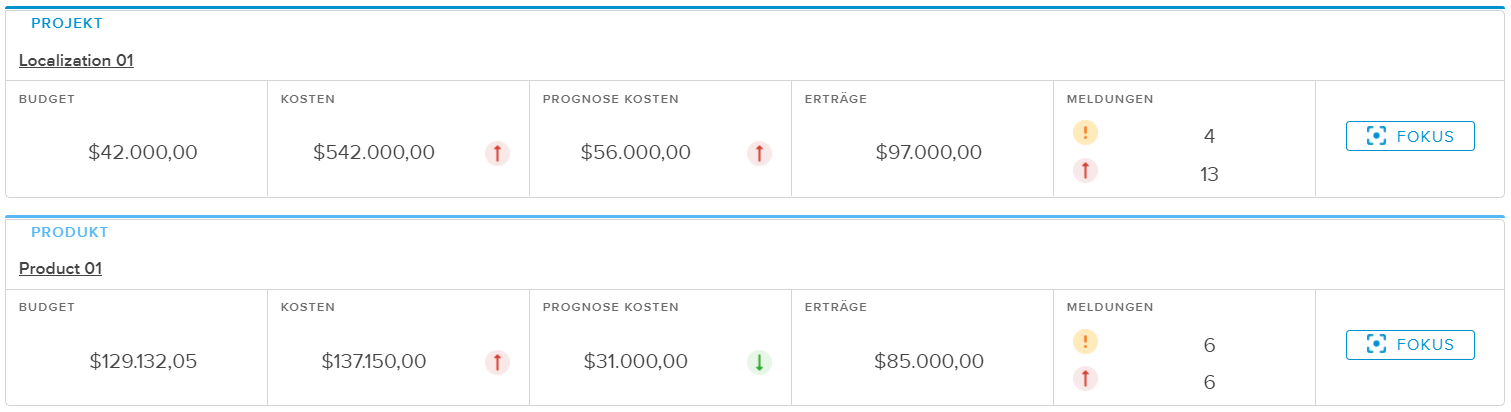The height and width of the screenshot is (412, 1511).
Task: Click green down arrow beside Product 01 Prognose Kosten
Action: 759,362
